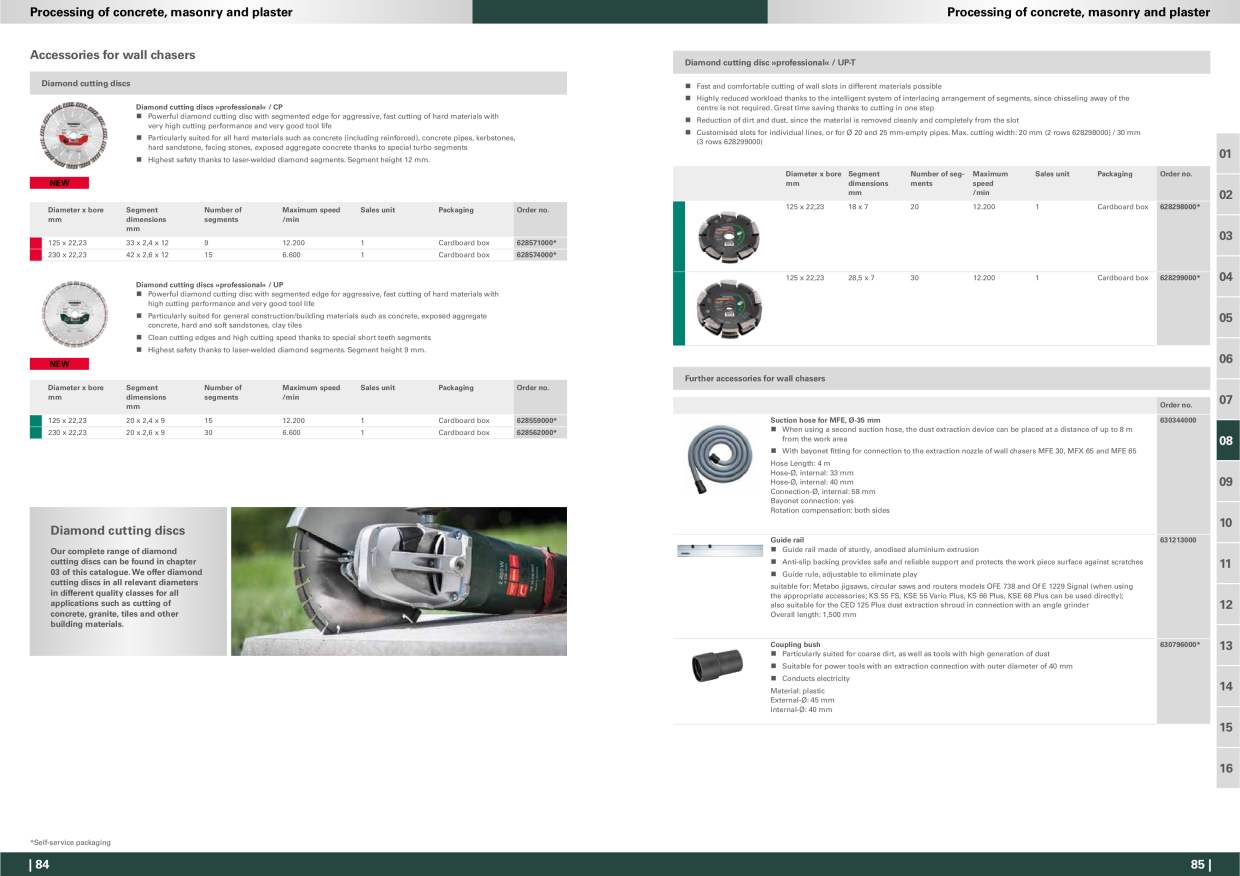Select order number 630344000
This screenshot has width=1240, height=876.
point(1178,420)
